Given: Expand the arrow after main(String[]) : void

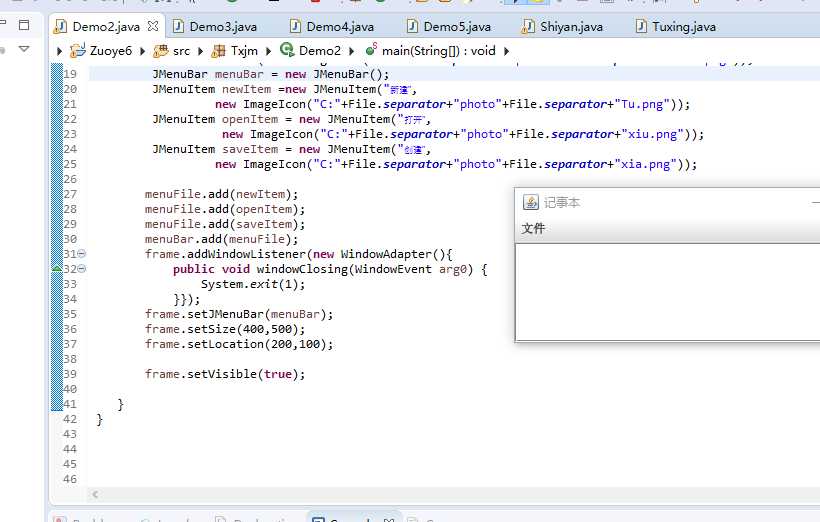Looking at the screenshot, I should 506,51.
